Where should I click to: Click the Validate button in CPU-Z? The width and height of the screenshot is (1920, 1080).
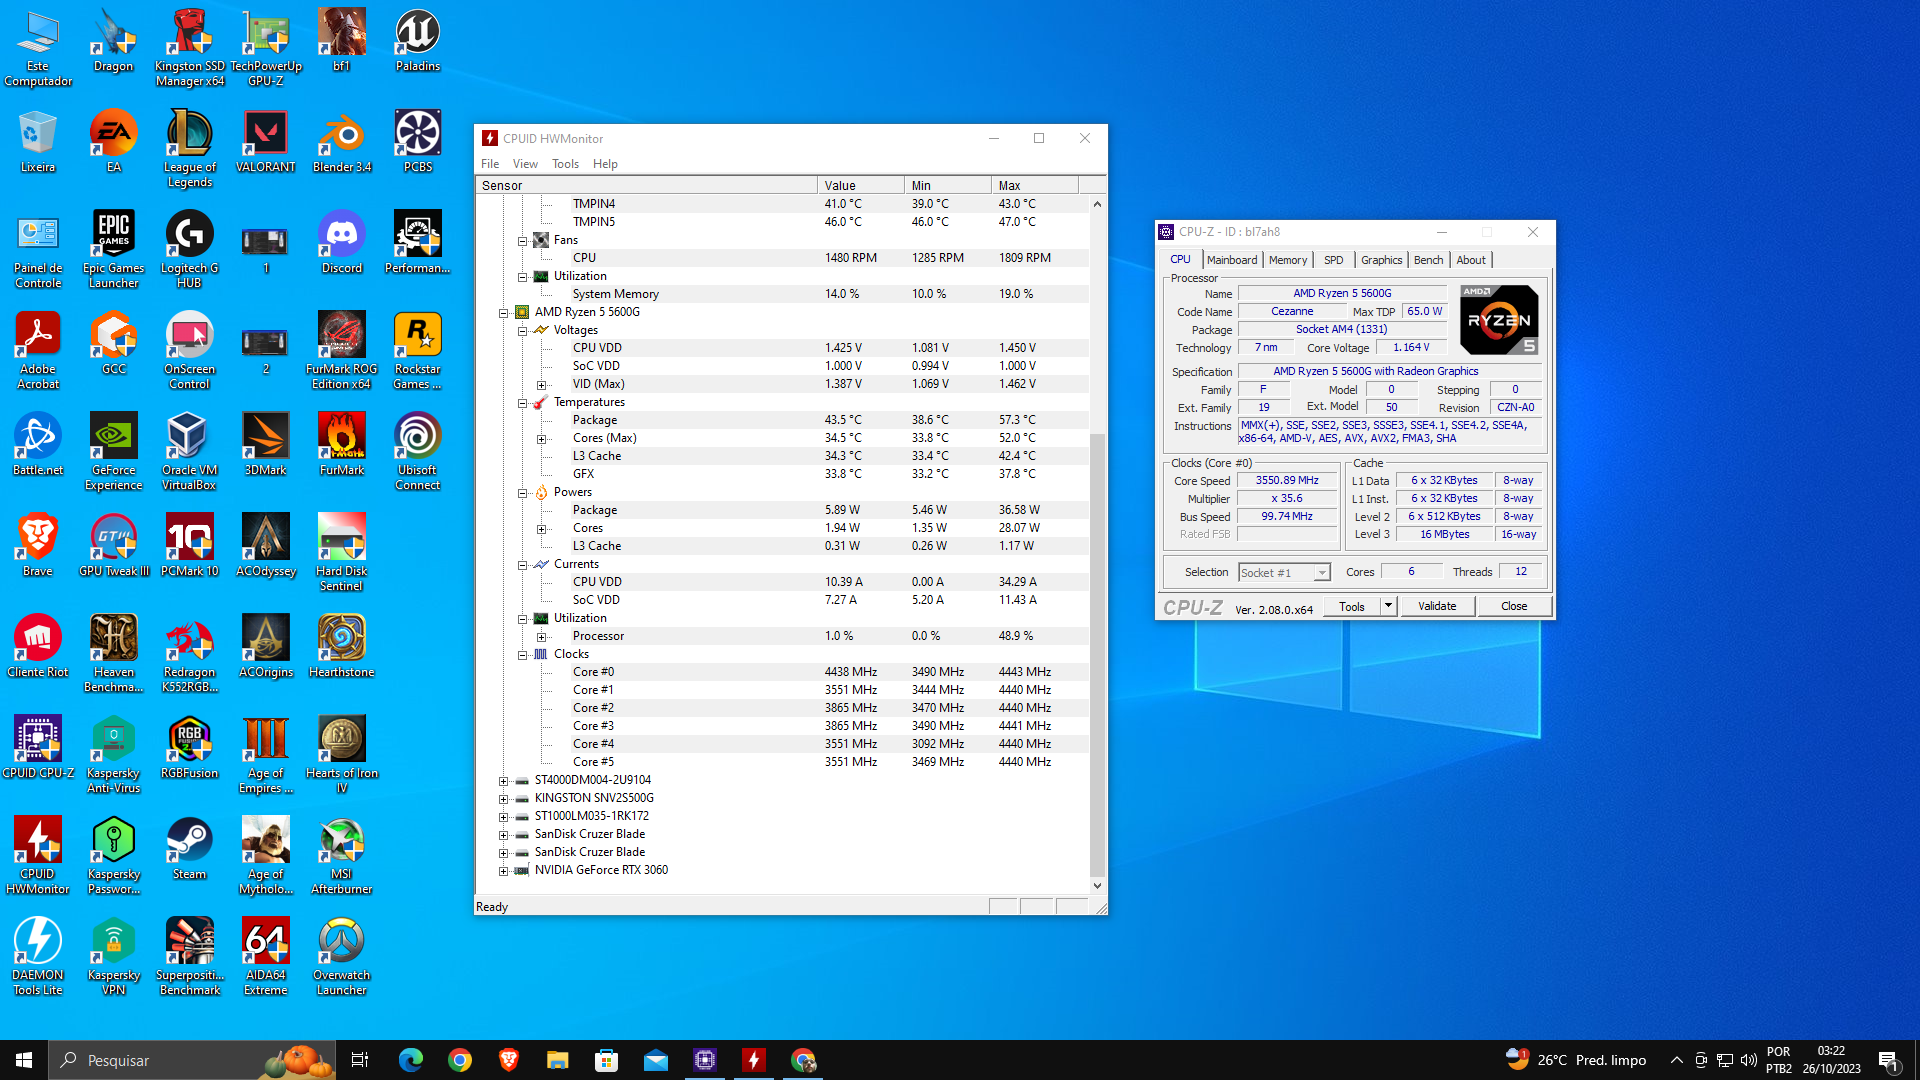point(1437,606)
